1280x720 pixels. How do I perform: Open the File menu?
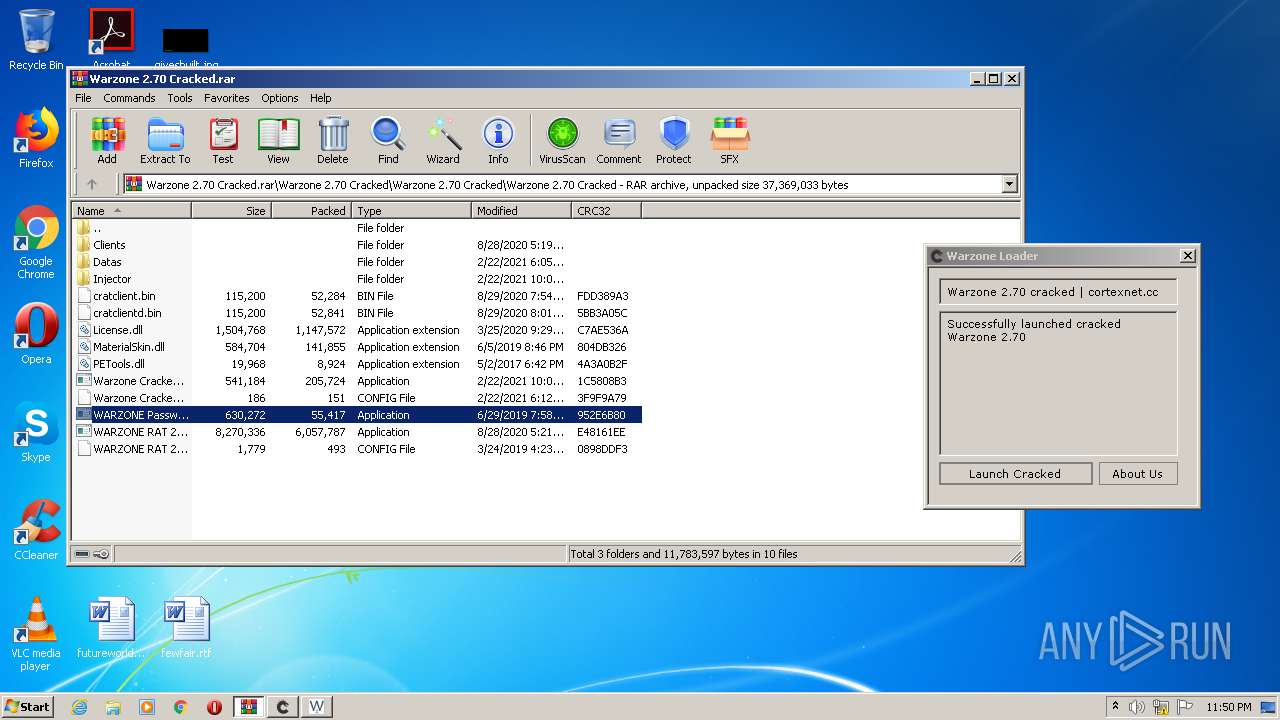tap(83, 98)
